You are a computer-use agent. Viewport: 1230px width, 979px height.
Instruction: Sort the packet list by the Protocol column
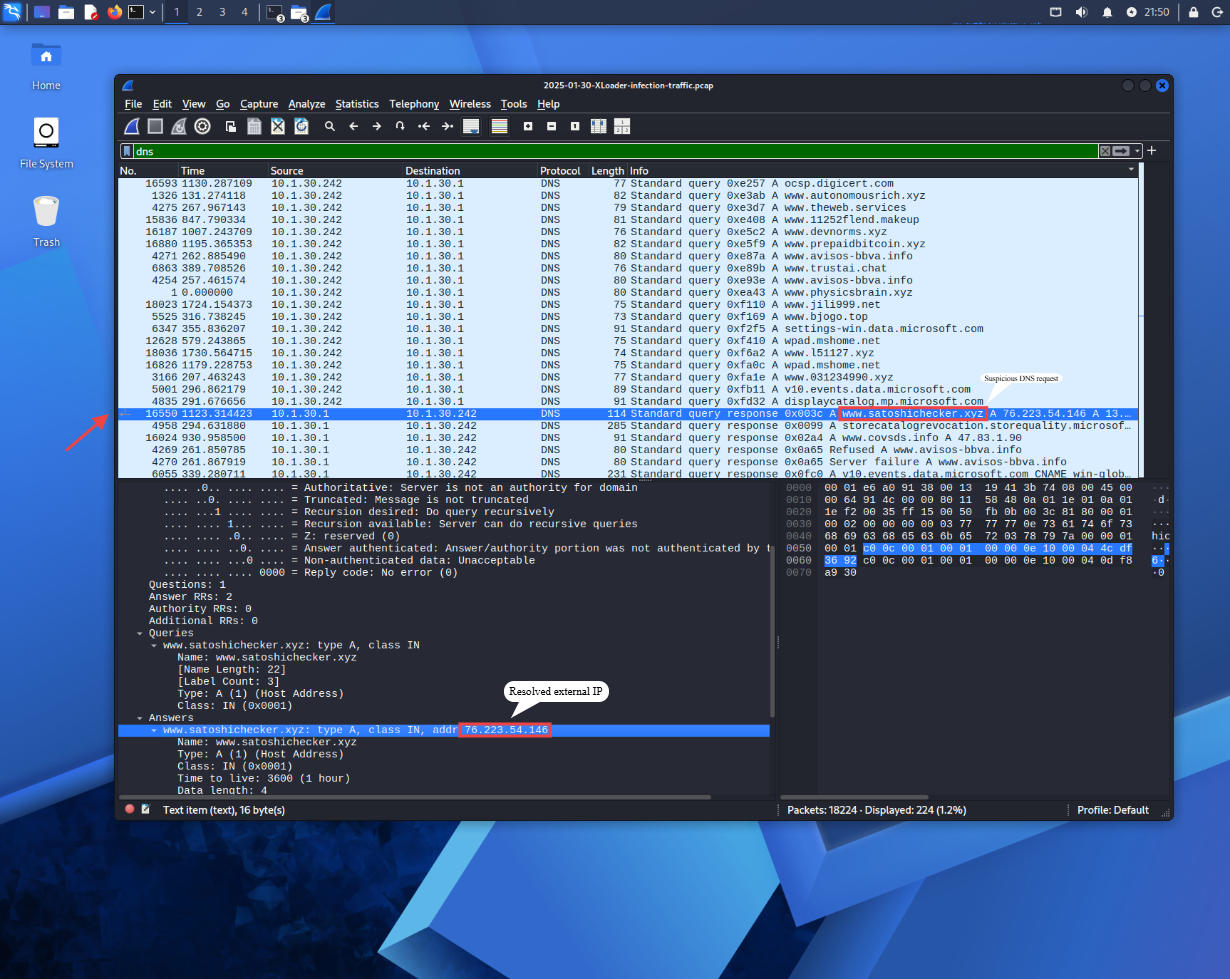(x=563, y=171)
